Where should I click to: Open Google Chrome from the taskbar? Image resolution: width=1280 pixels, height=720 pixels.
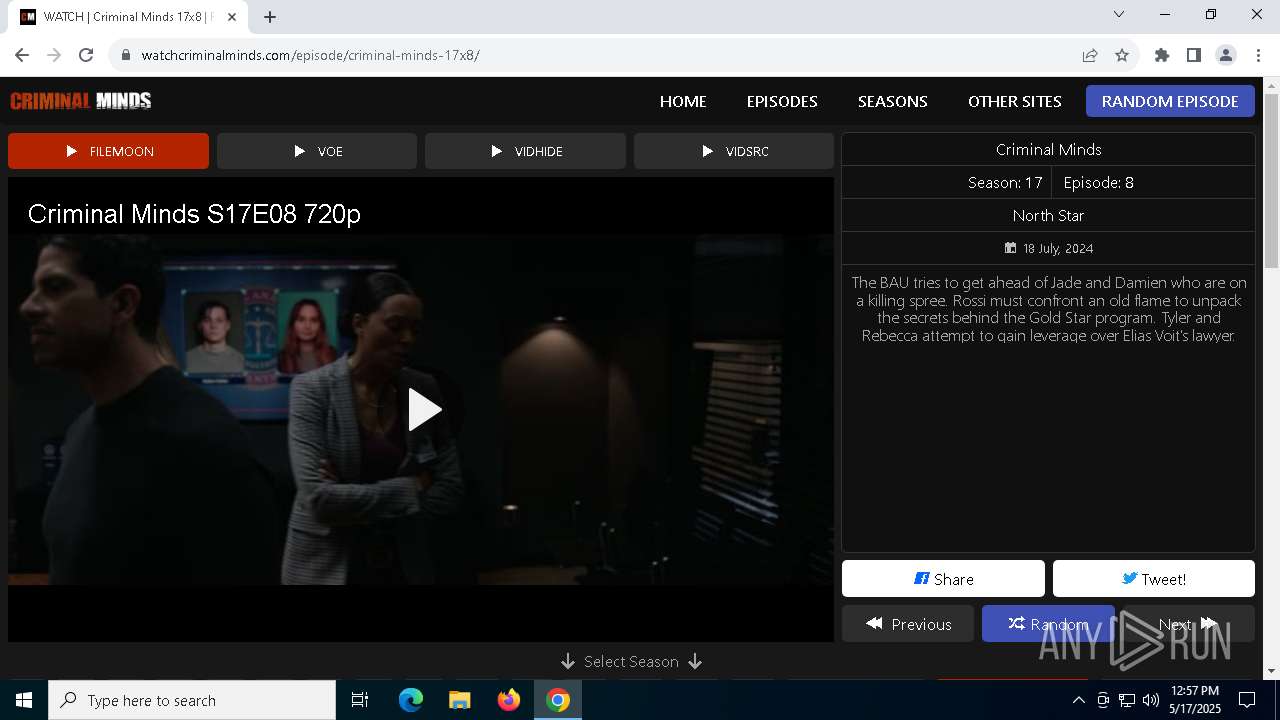[558, 700]
